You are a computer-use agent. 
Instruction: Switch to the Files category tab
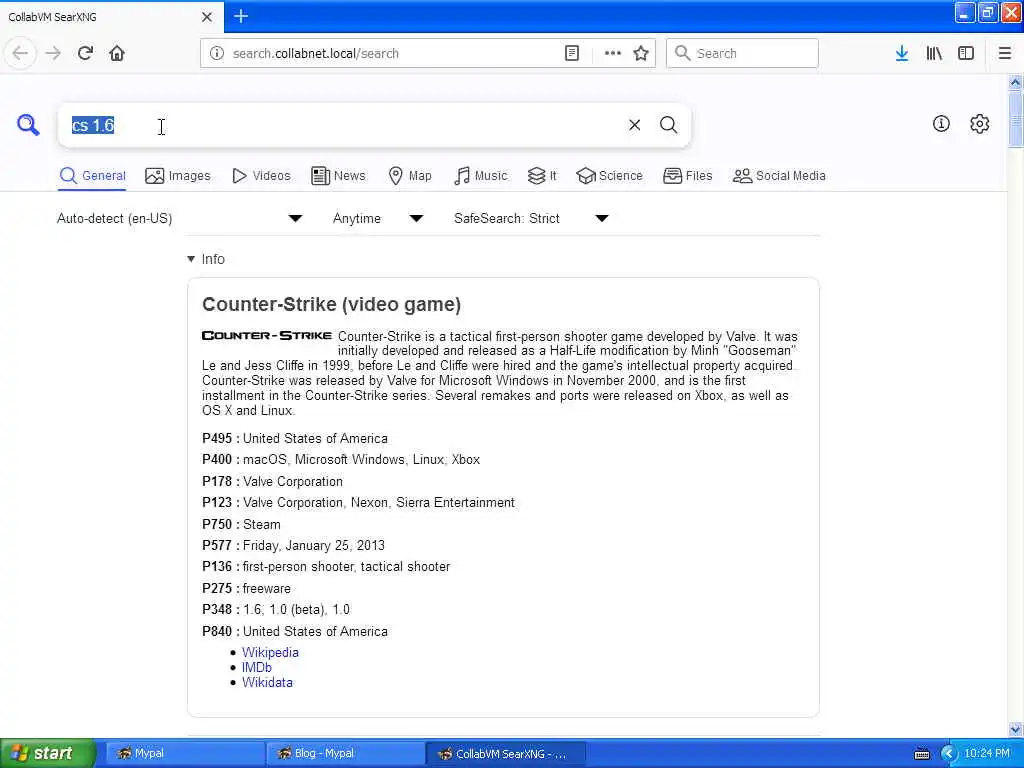pyautogui.click(x=688, y=176)
